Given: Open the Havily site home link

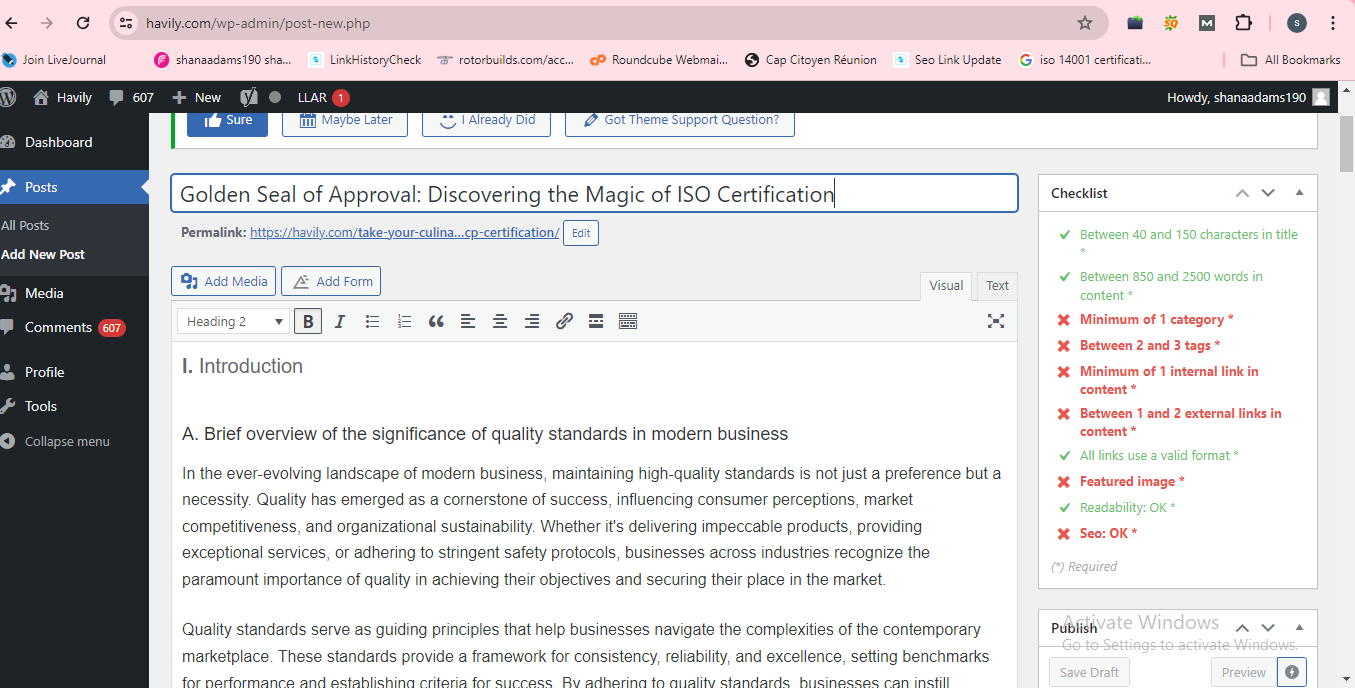Looking at the screenshot, I should 63,97.
